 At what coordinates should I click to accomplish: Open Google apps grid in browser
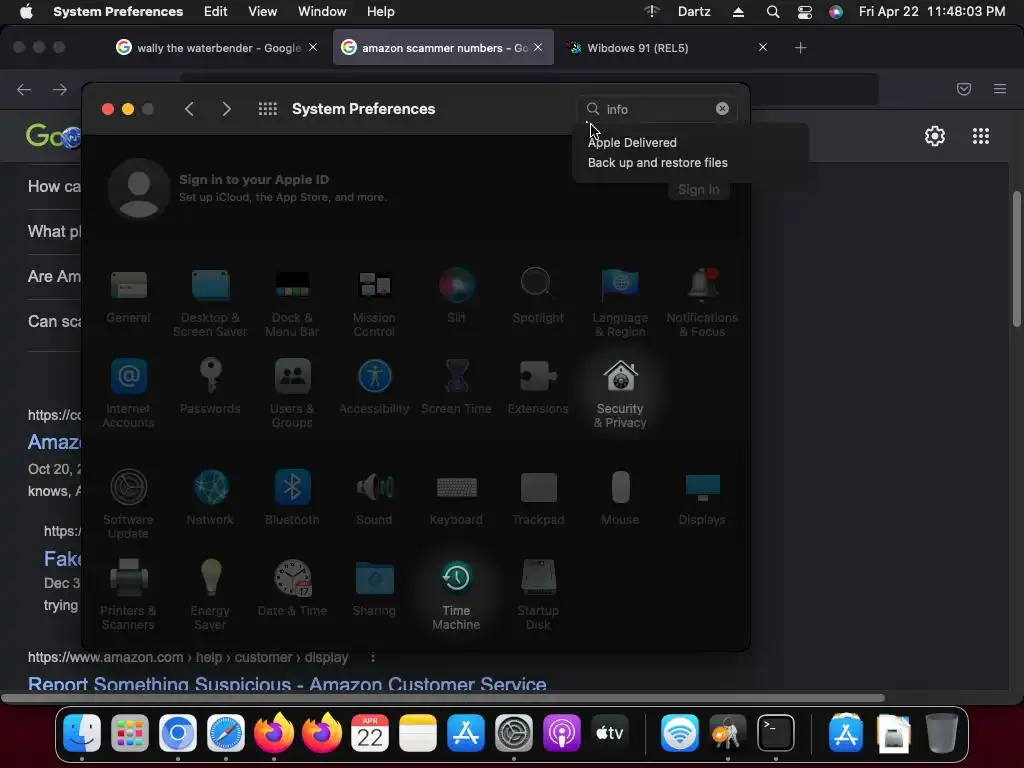coord(980,136)
